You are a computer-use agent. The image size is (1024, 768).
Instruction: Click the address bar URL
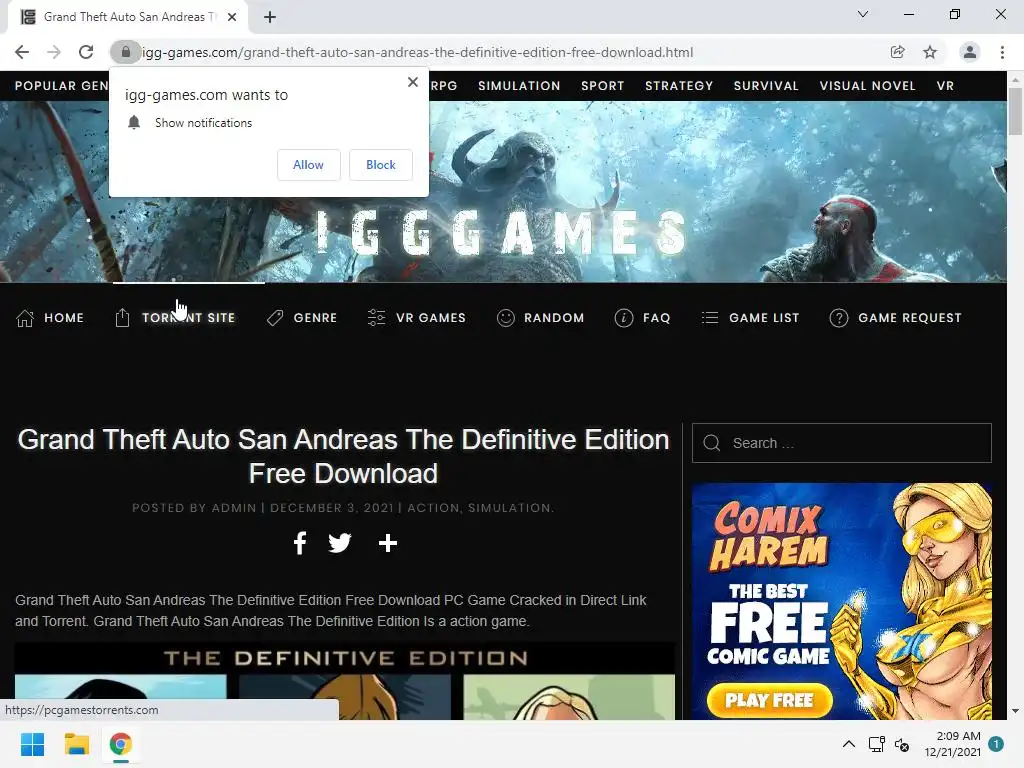tap(418, 52)
